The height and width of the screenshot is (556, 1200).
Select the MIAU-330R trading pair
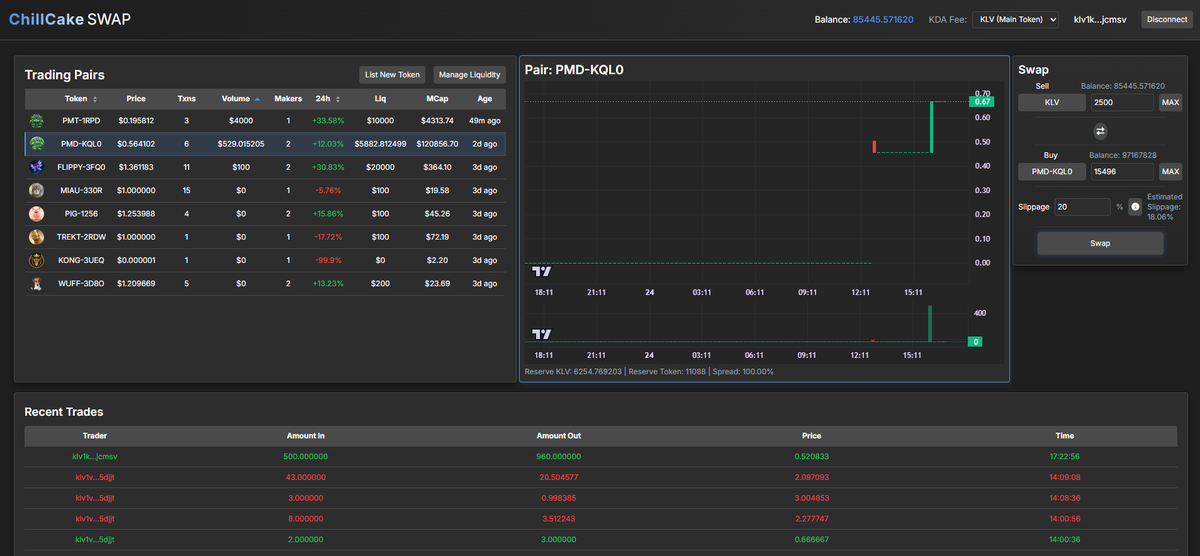pyautogui.click(x=265, y=190)
